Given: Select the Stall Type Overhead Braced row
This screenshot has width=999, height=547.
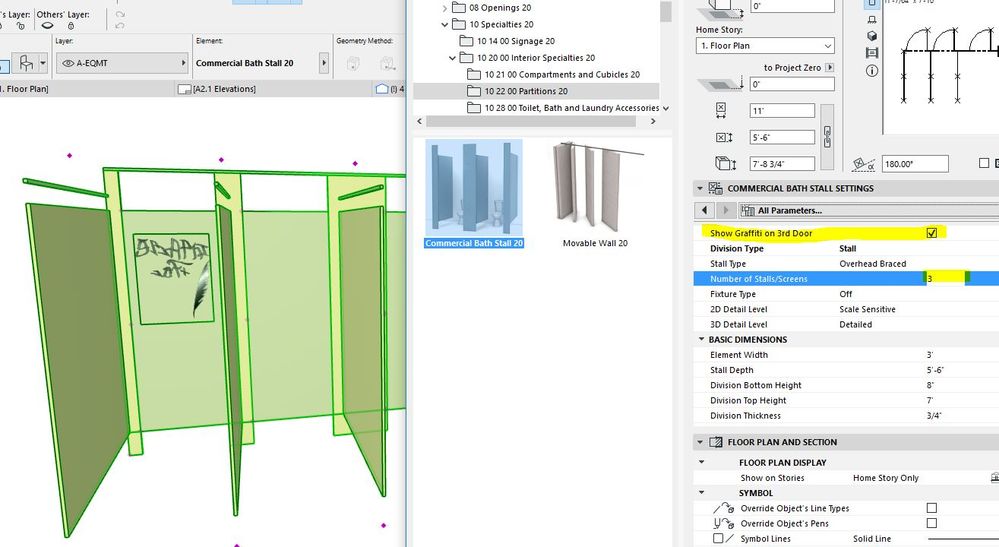Looking at the screenshot, I should pos(846,264).
